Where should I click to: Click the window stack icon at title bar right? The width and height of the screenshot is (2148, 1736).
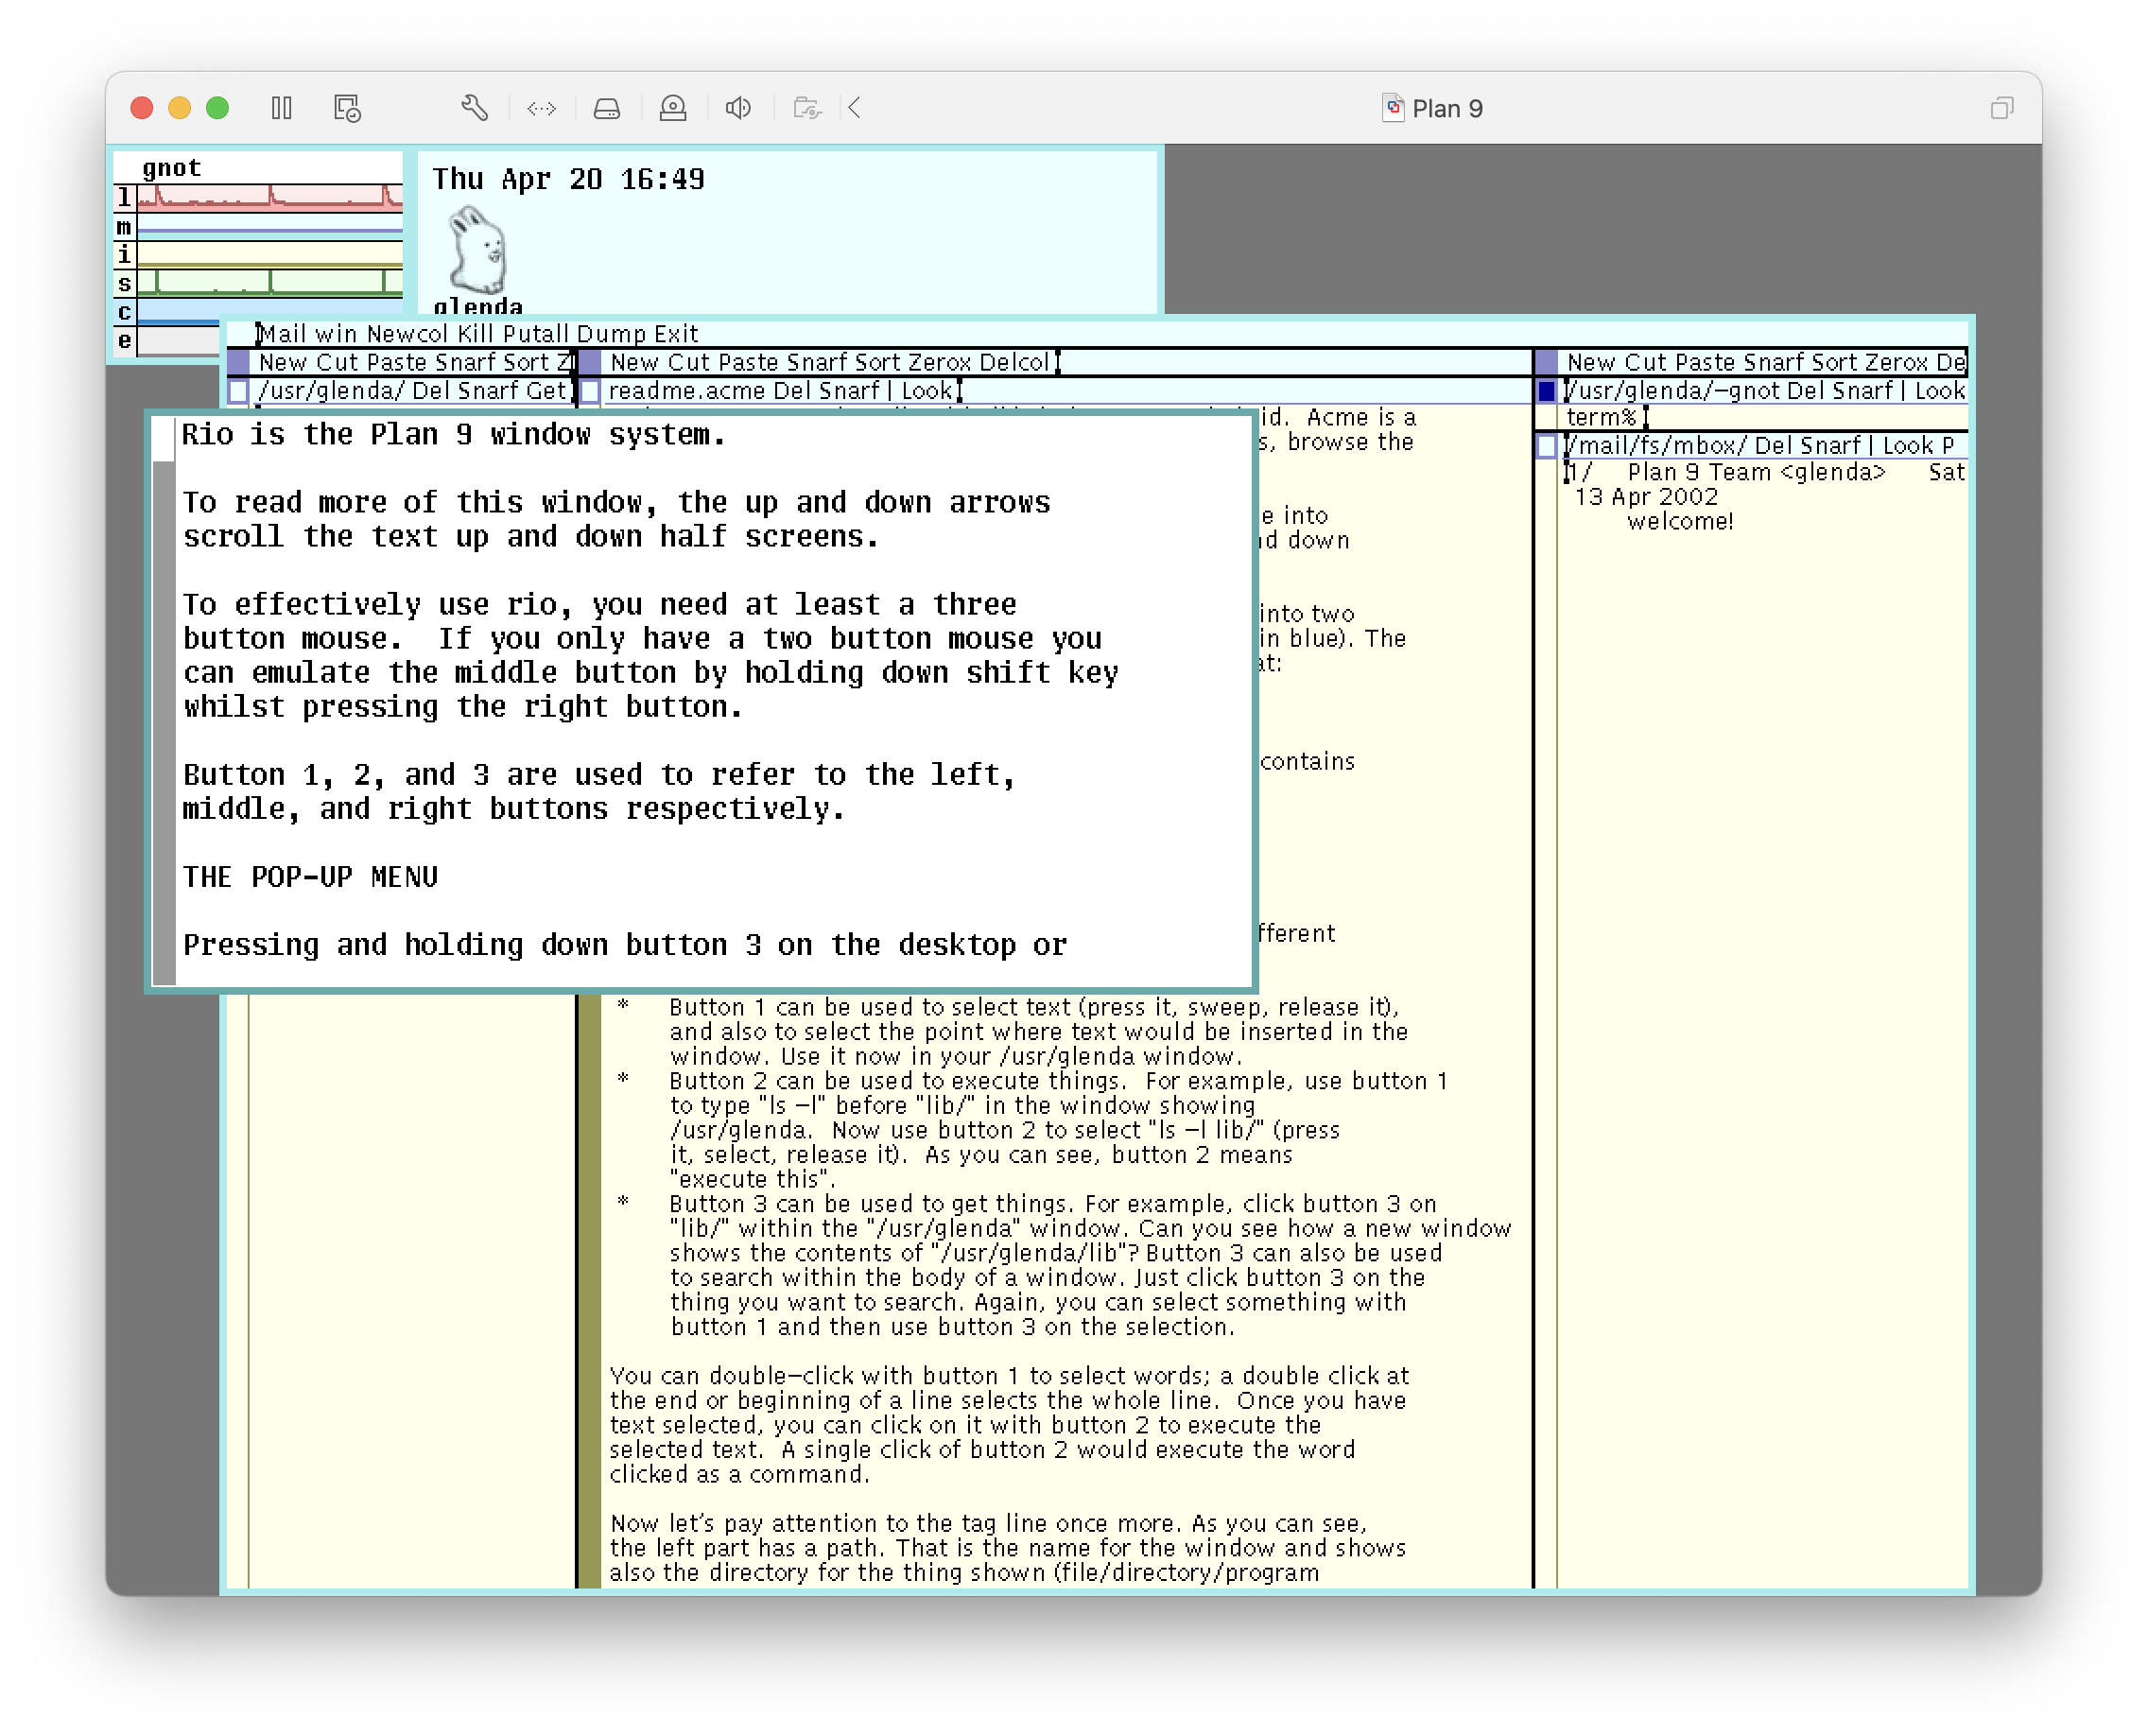point(2001,108)
